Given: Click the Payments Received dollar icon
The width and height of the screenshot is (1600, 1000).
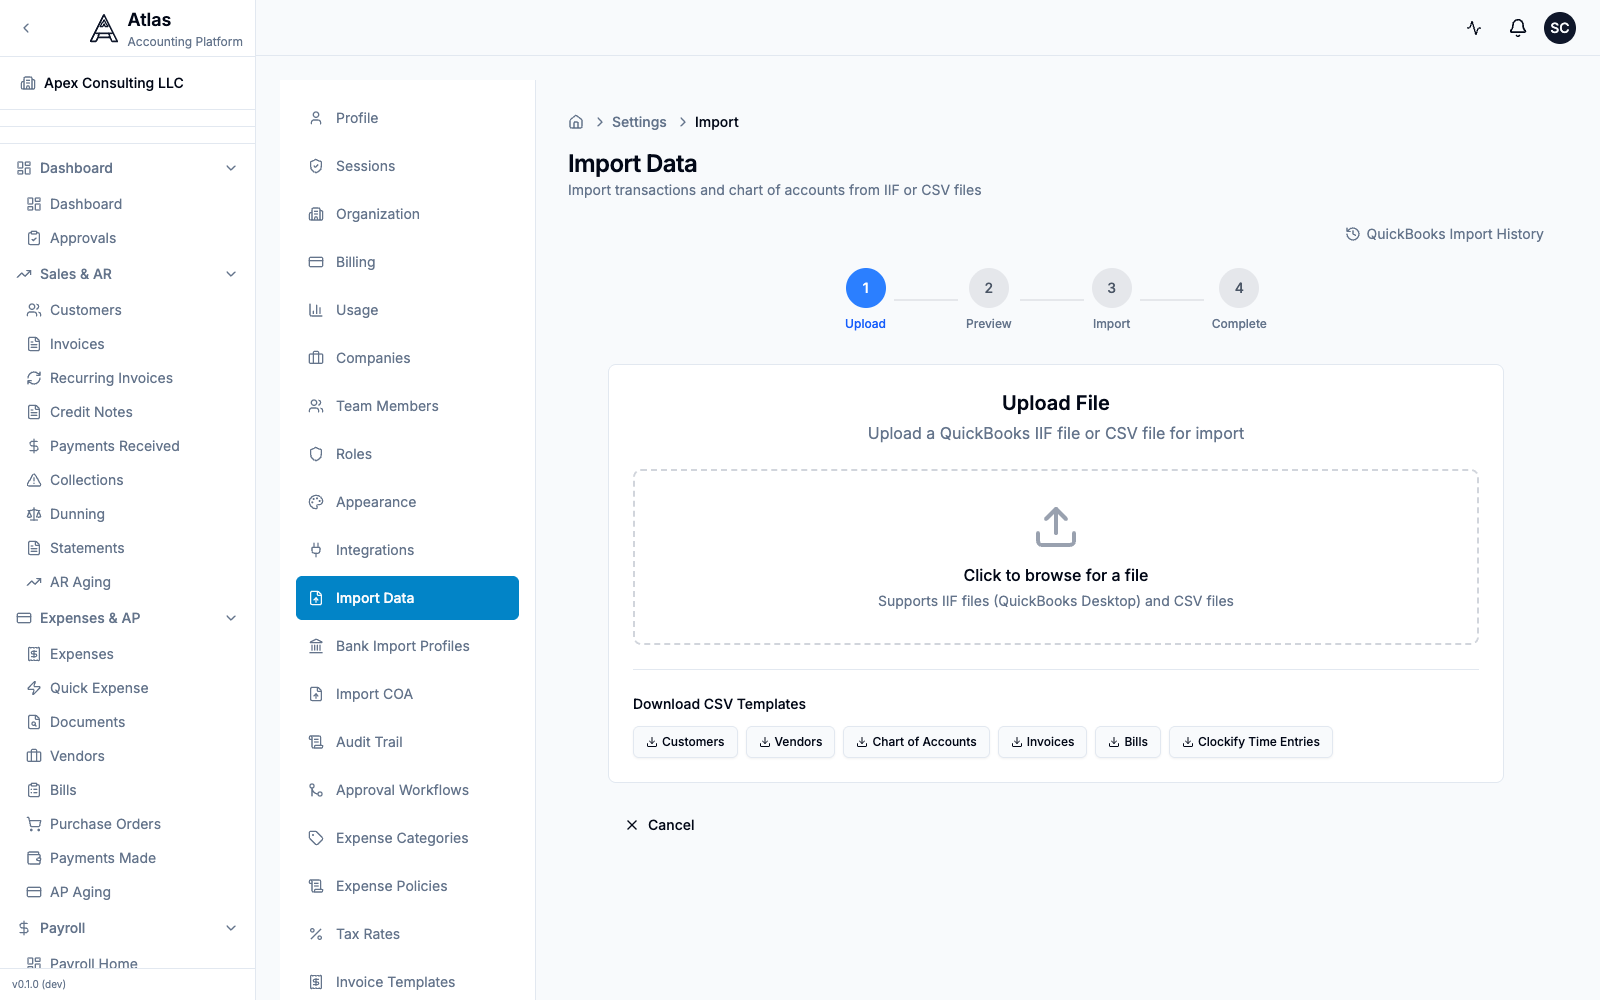Looking at the screenshot, I should click(x=34, y=446).
